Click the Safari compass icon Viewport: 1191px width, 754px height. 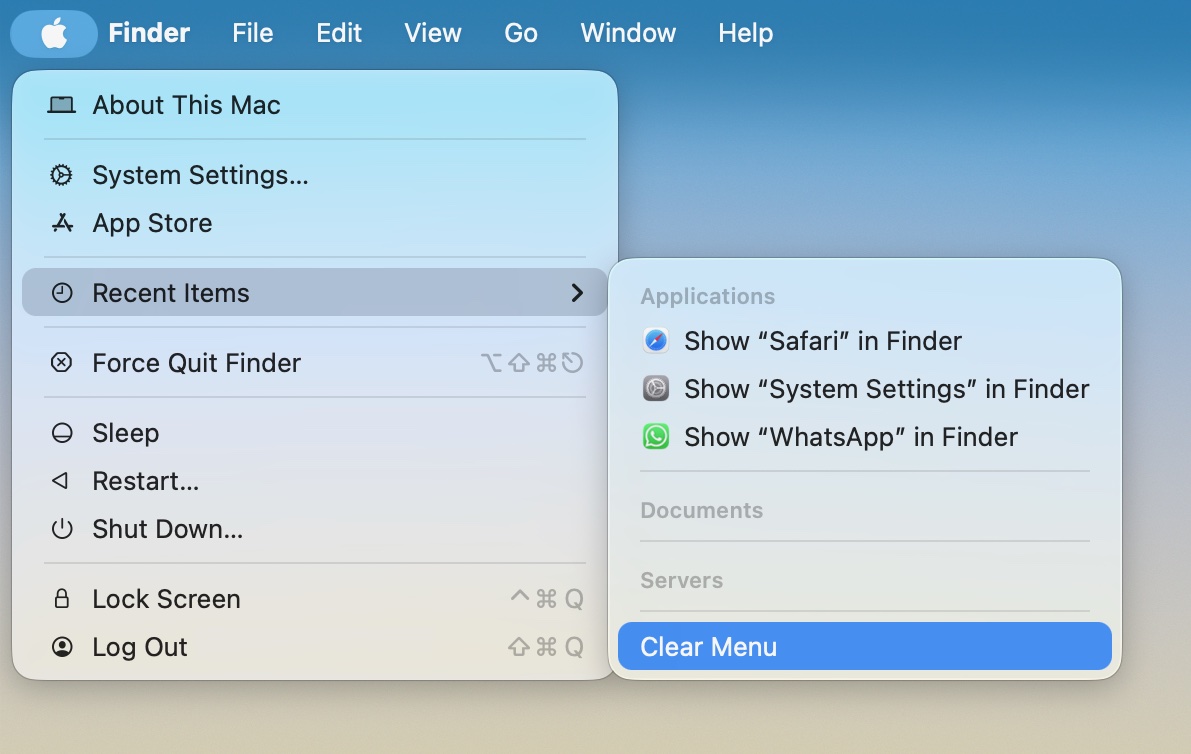pyautogui.click(x=656, y=341)
